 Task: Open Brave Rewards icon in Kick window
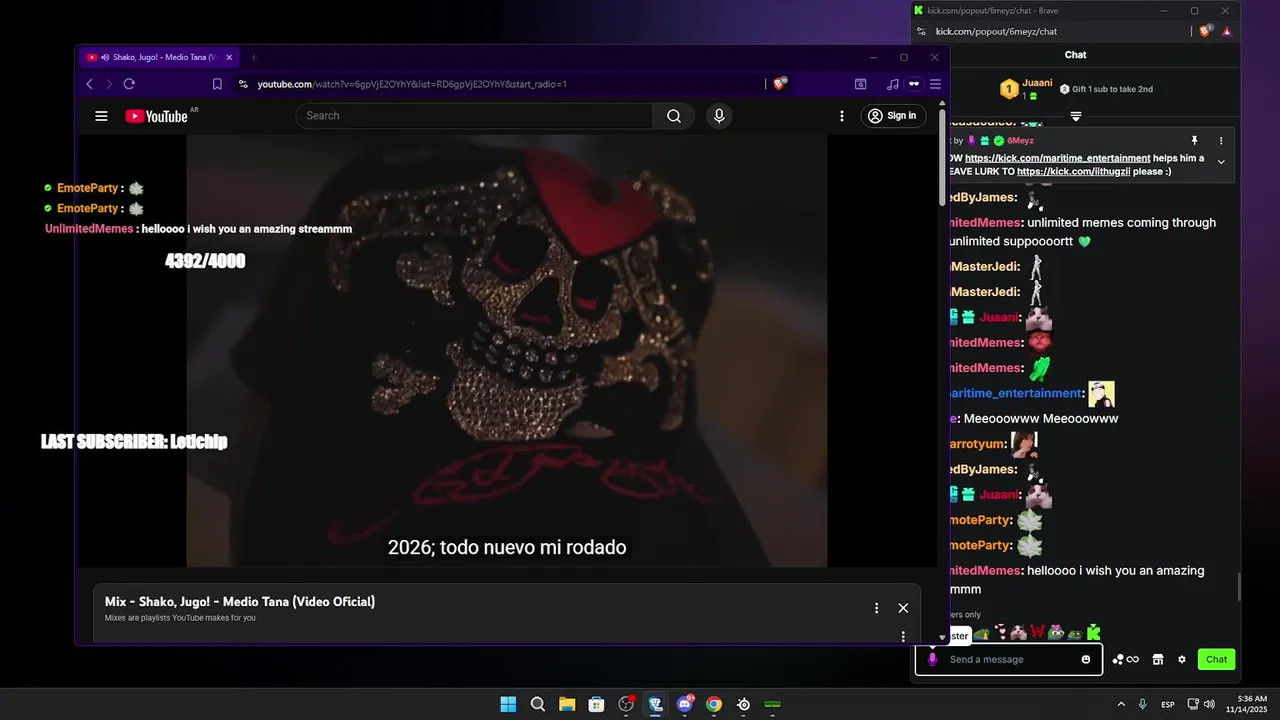[1227, 31]
